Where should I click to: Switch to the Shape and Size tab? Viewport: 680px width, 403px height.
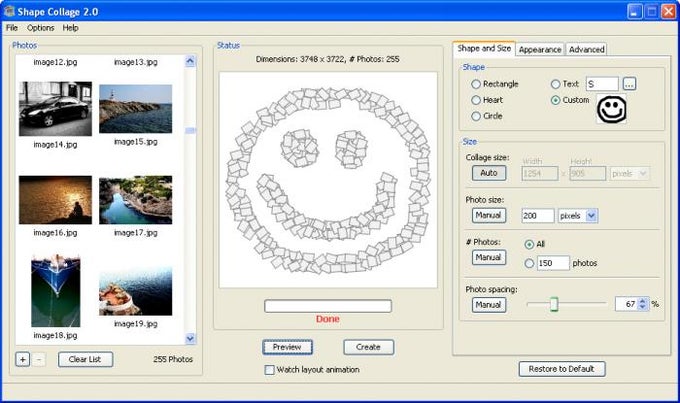(484, 48)
